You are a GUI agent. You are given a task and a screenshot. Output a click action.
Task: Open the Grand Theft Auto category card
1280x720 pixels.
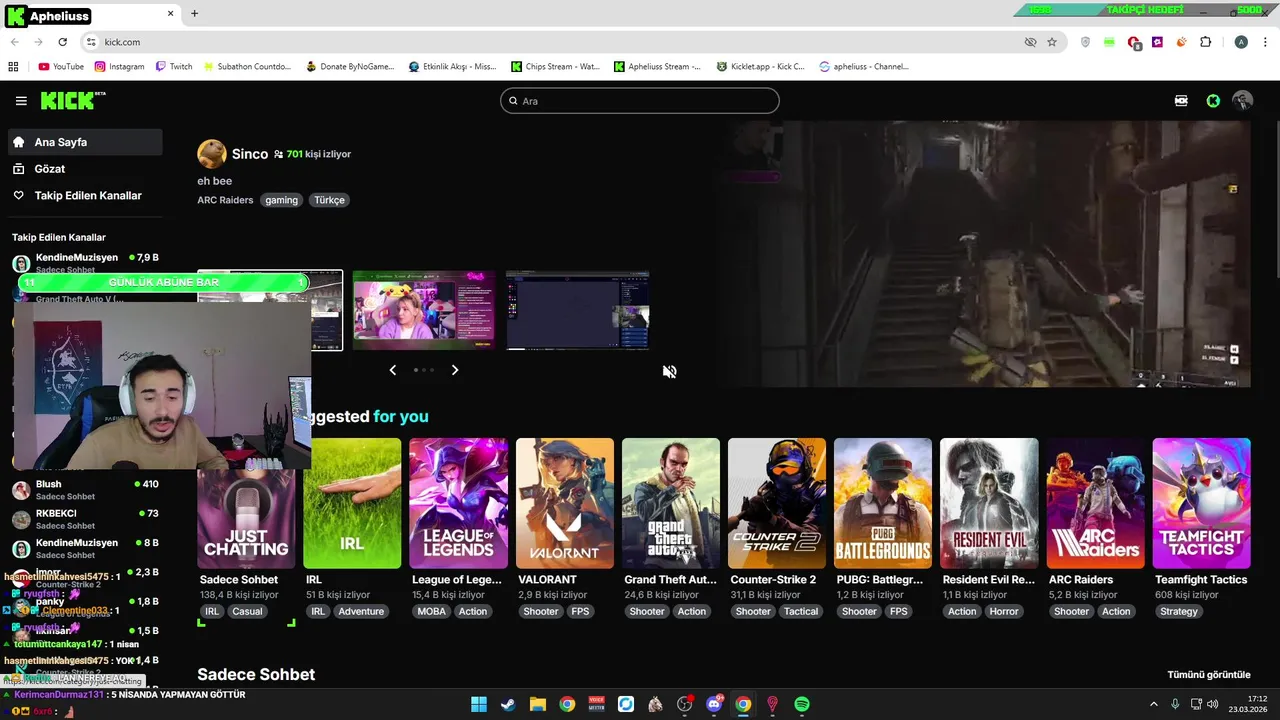(671, 503)
